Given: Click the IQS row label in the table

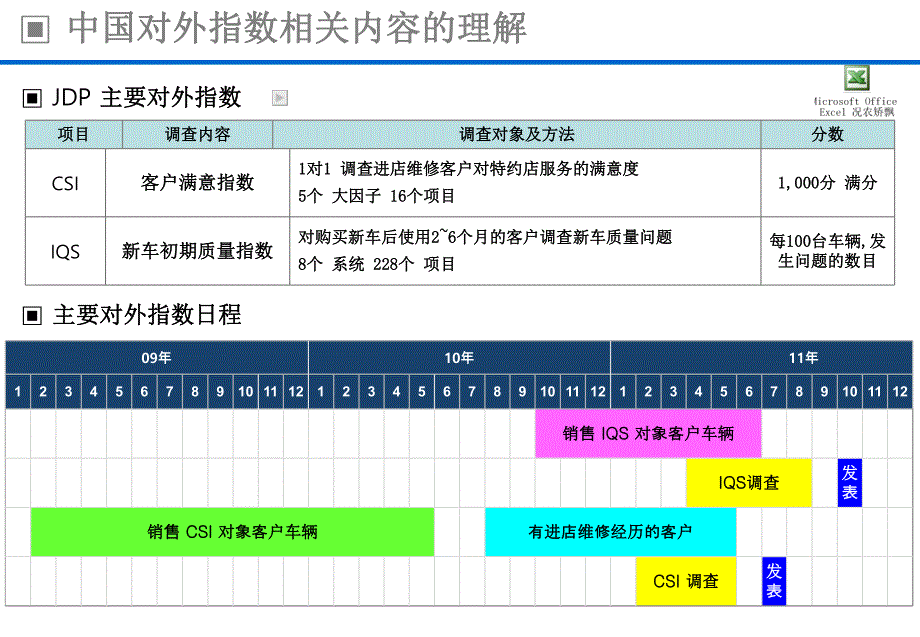Looking at the screenshot, I should [x=65, y=251].
